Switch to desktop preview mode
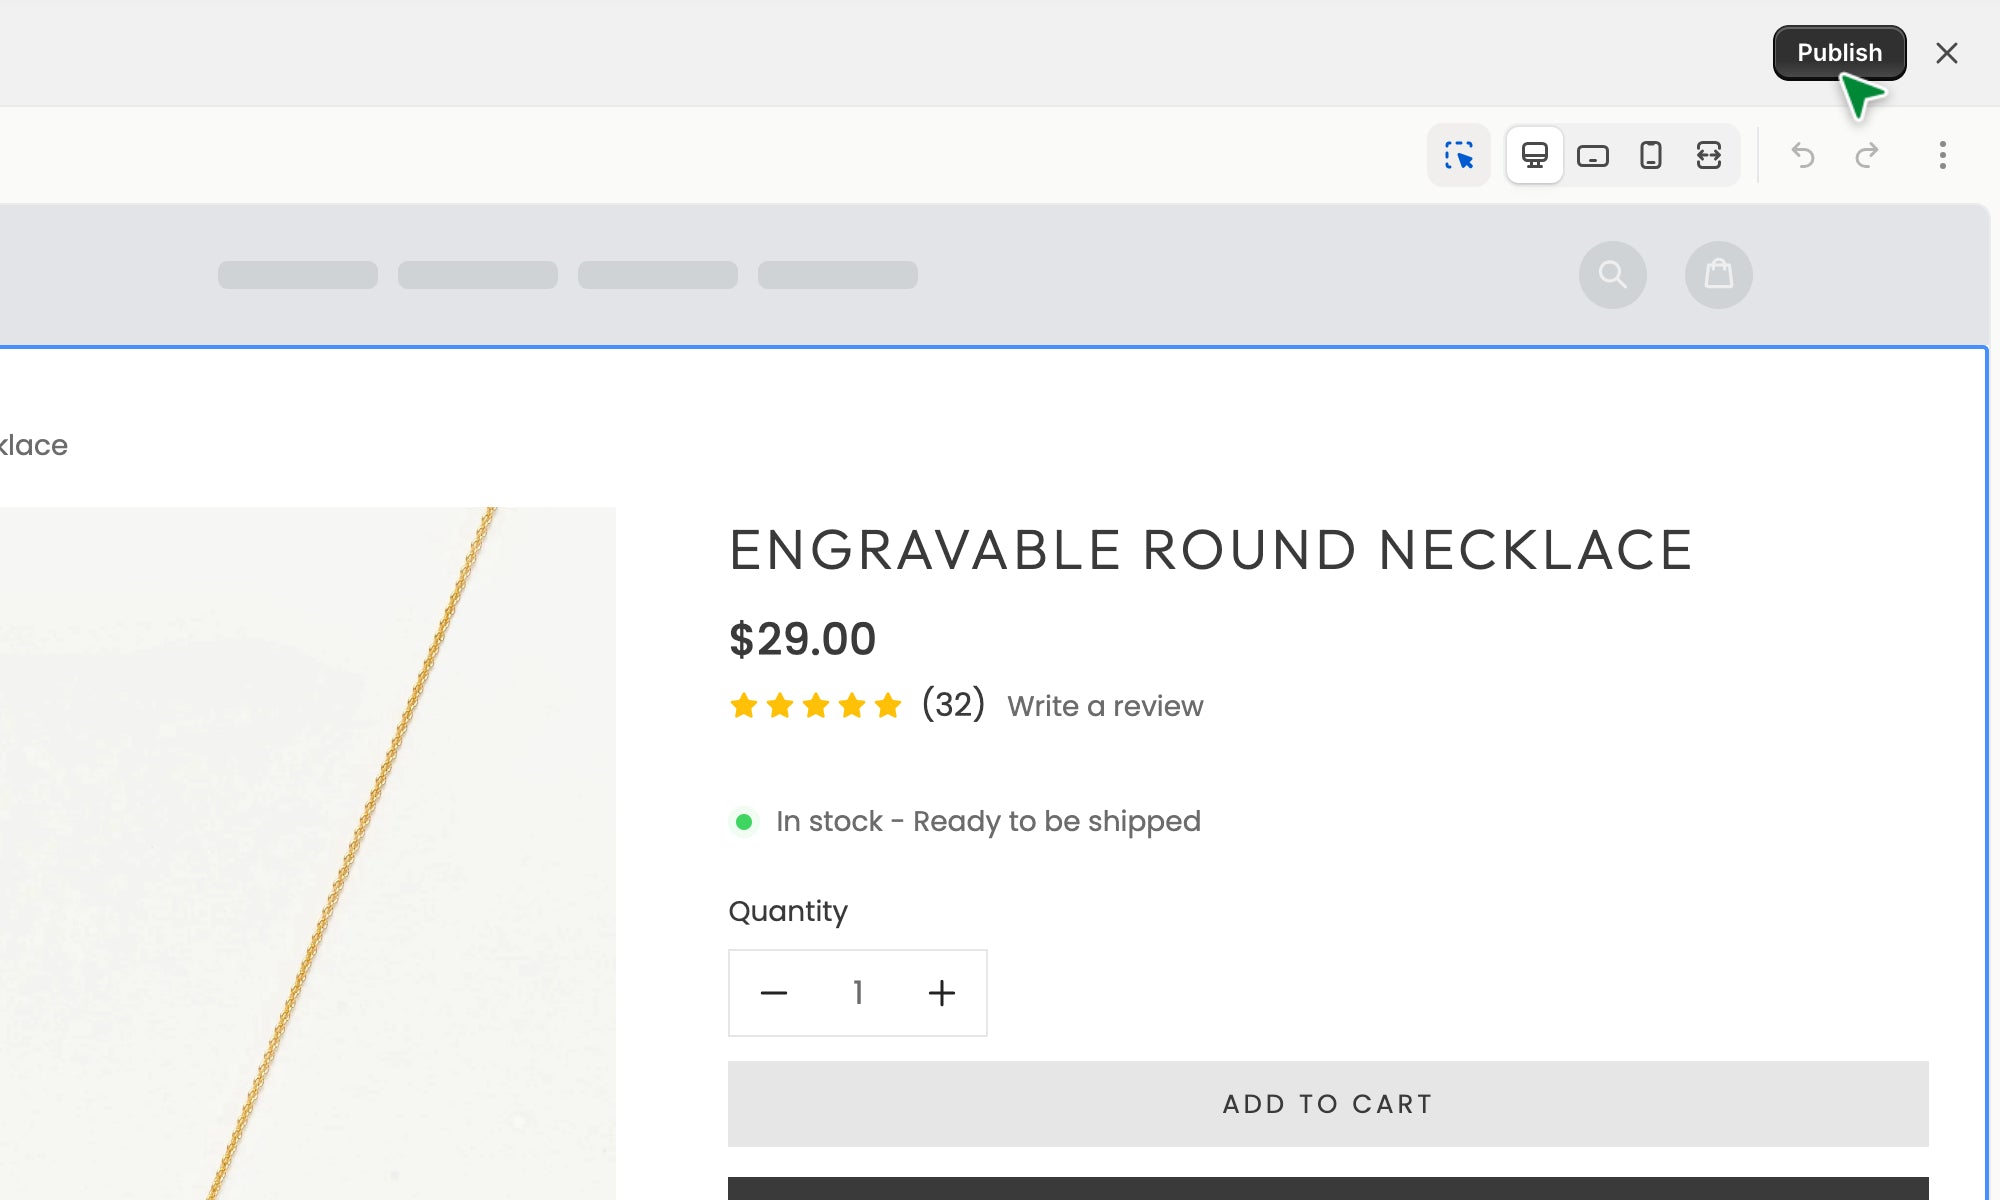The image size is (2000, 1200). point(1535,156)
